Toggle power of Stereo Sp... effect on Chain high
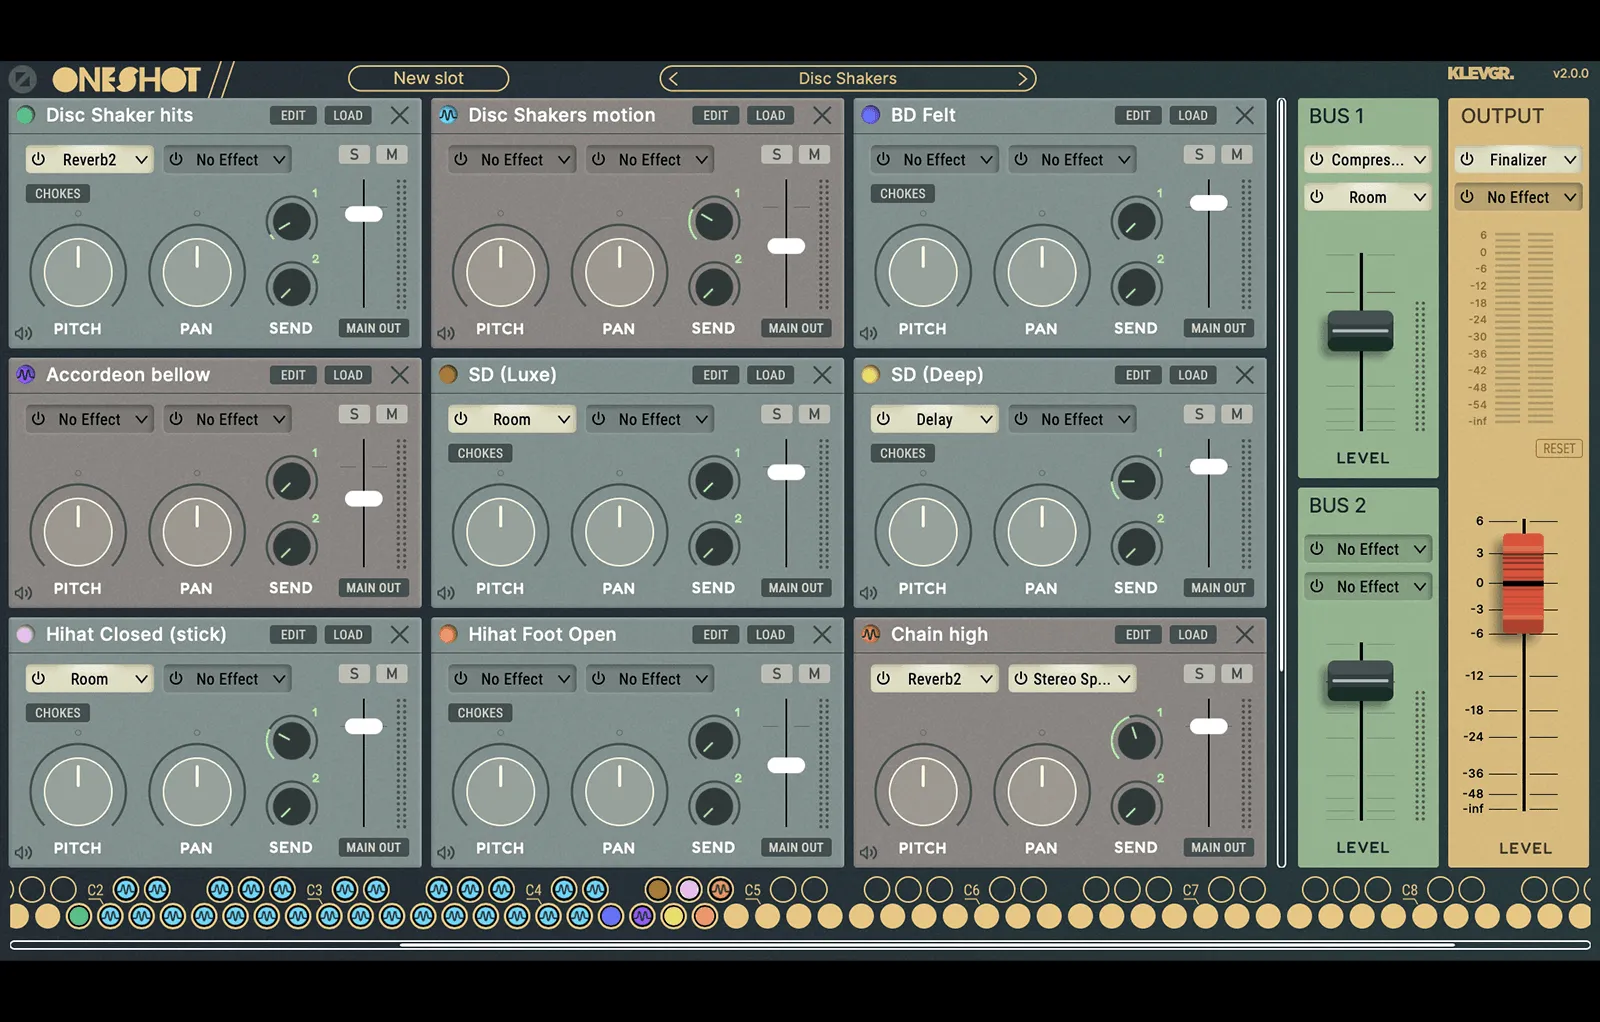 click(1021, 678)
